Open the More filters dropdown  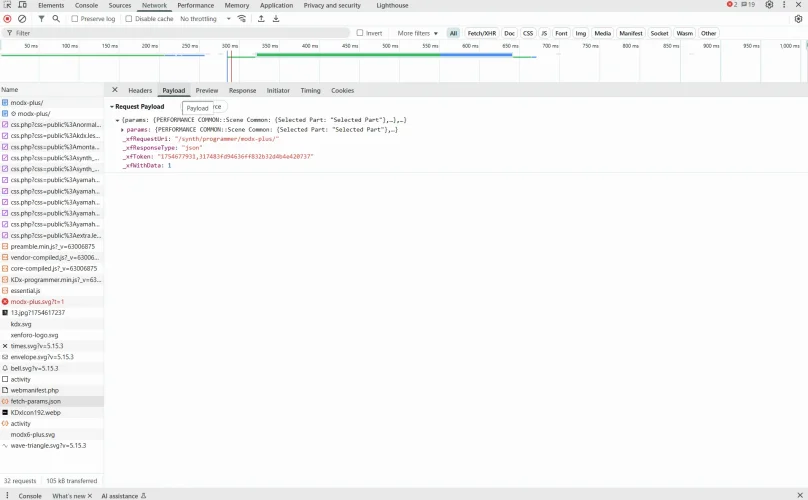417,33
